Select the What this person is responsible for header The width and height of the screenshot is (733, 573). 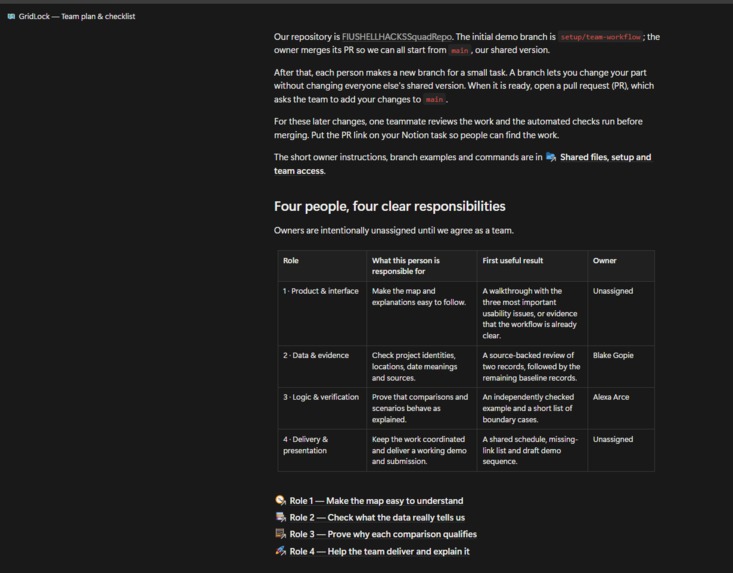click(422, 266)
